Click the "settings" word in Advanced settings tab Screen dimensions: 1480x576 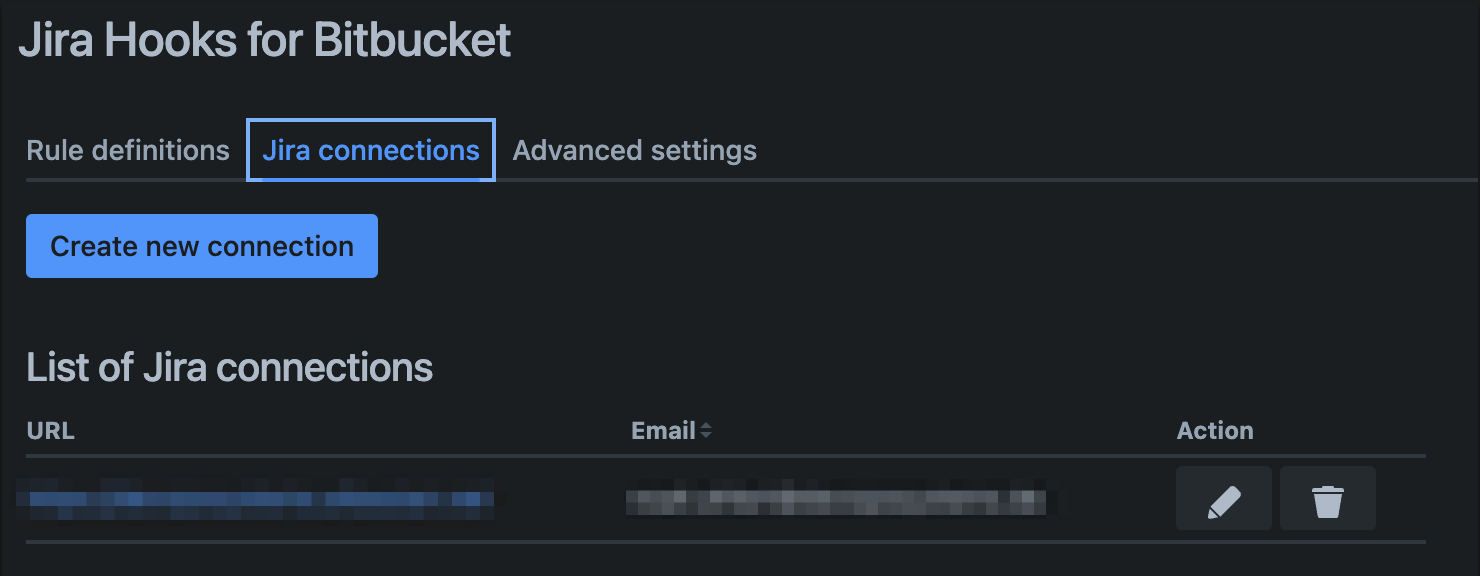point(704,151)
